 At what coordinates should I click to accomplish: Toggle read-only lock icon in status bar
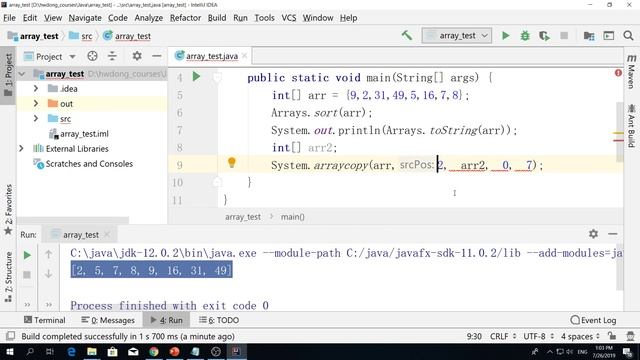611,336
